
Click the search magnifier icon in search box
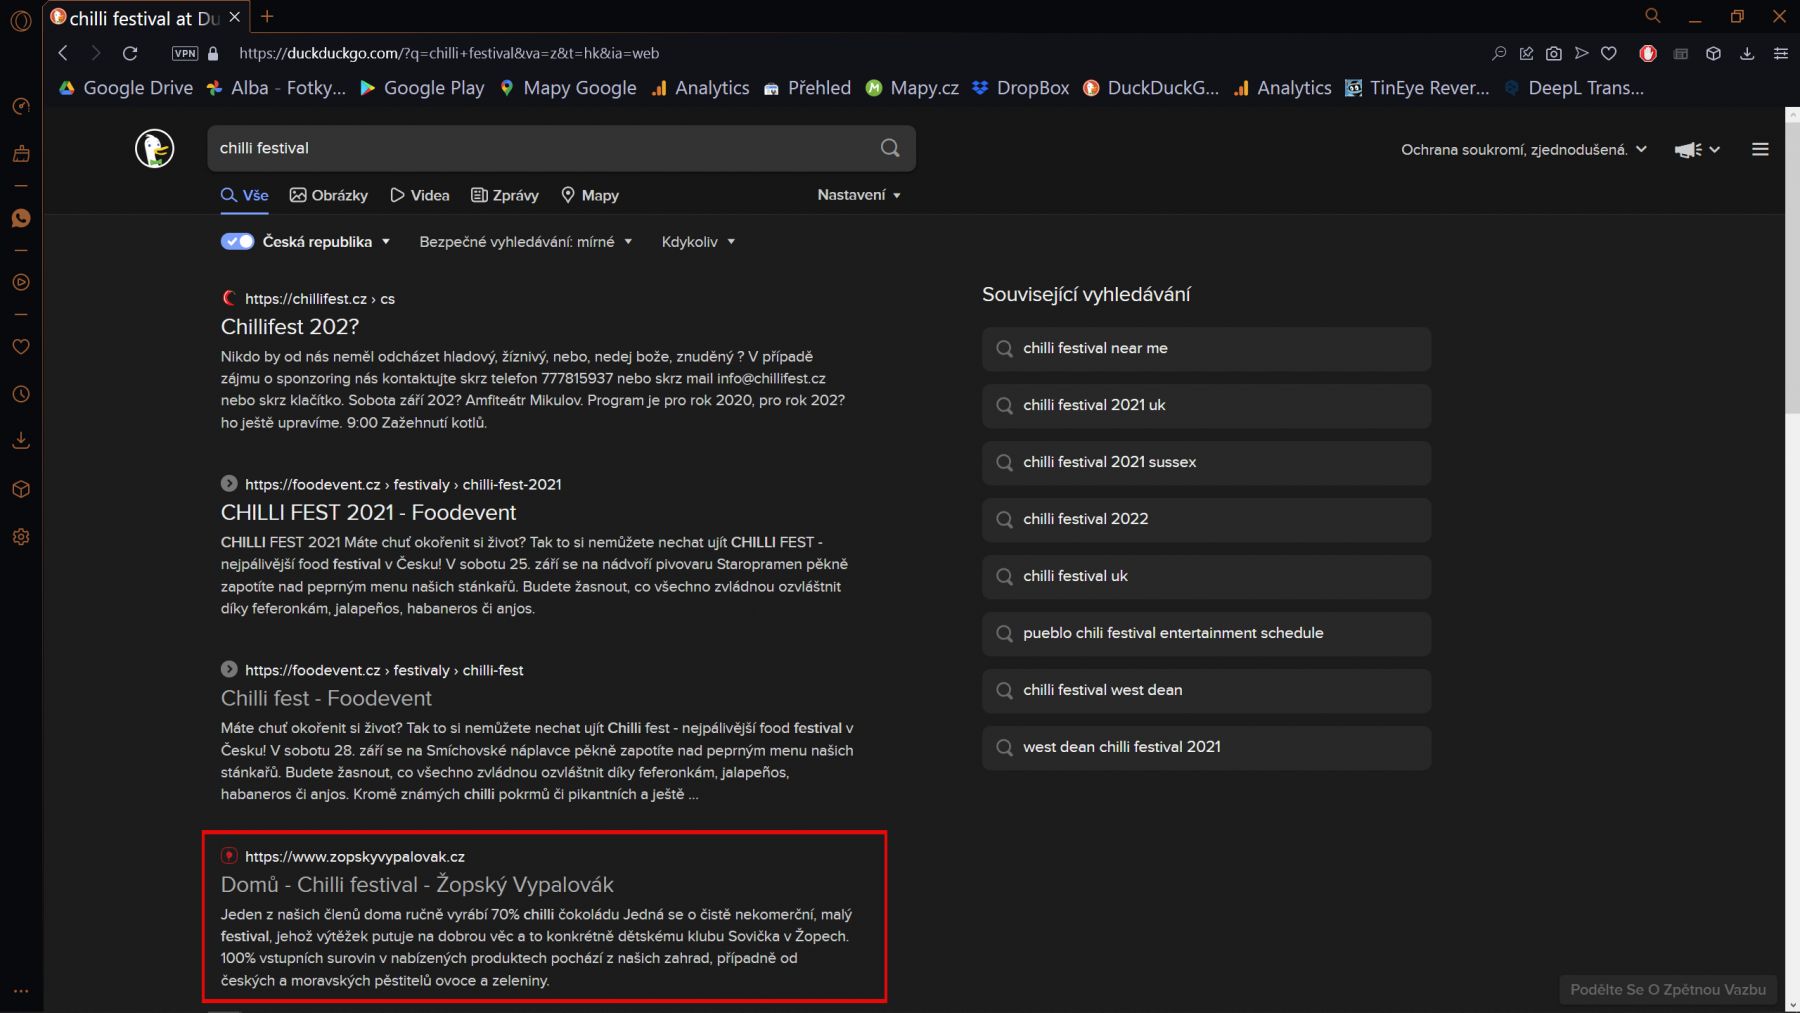(889, 148)
